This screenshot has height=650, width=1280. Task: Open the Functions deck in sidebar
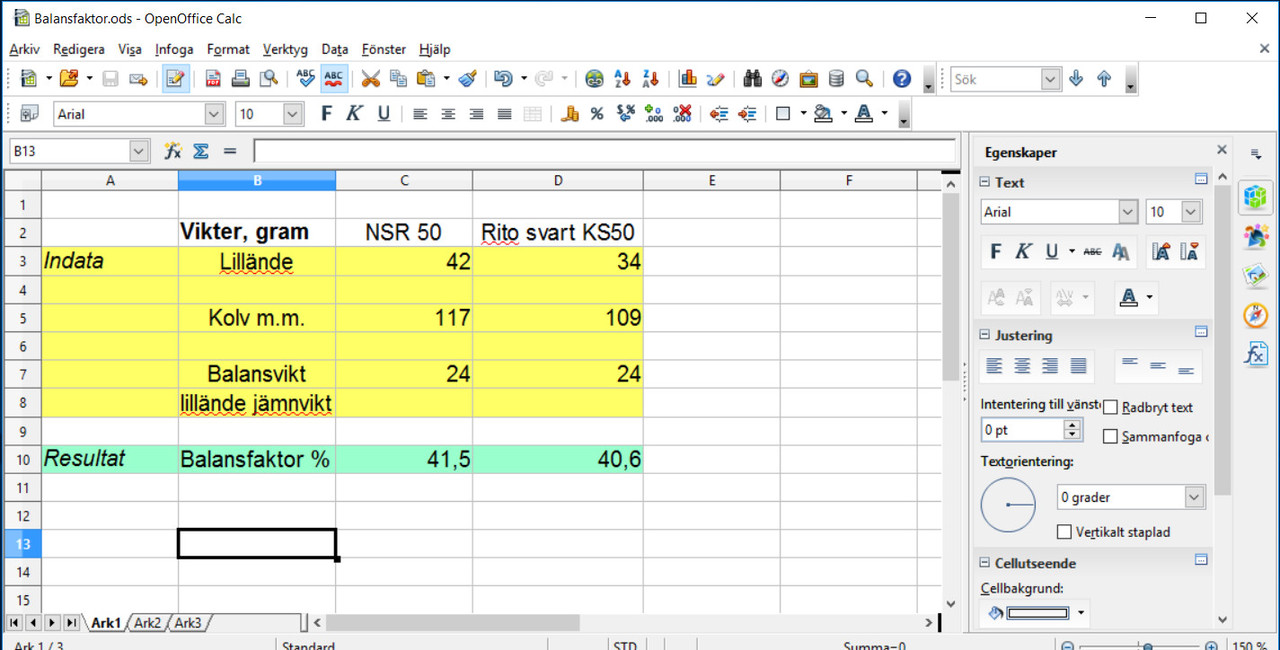pos(1255,354)
